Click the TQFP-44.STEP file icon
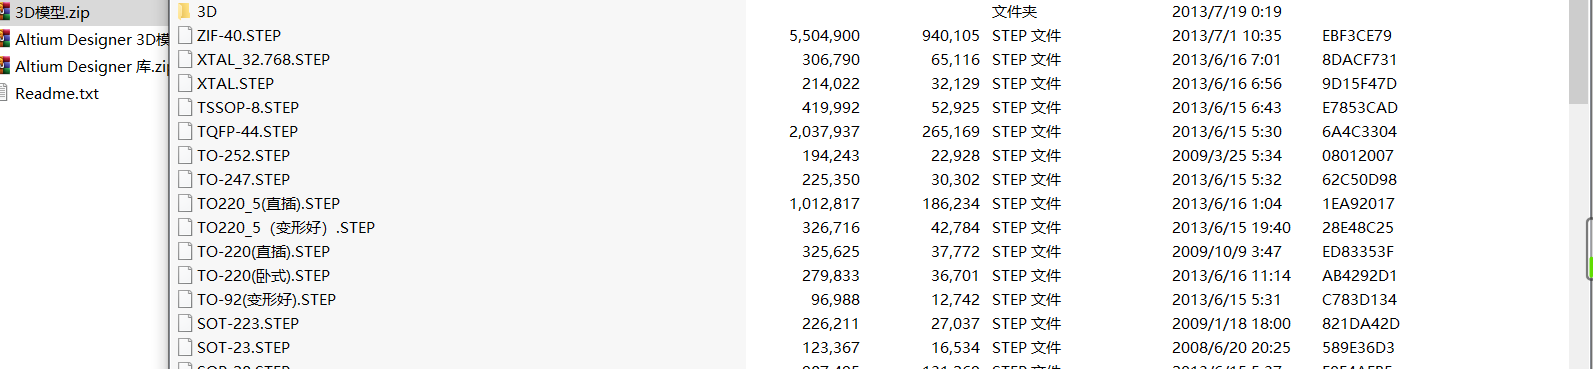This screenshot has height=369, width=1593. [184, 131]
